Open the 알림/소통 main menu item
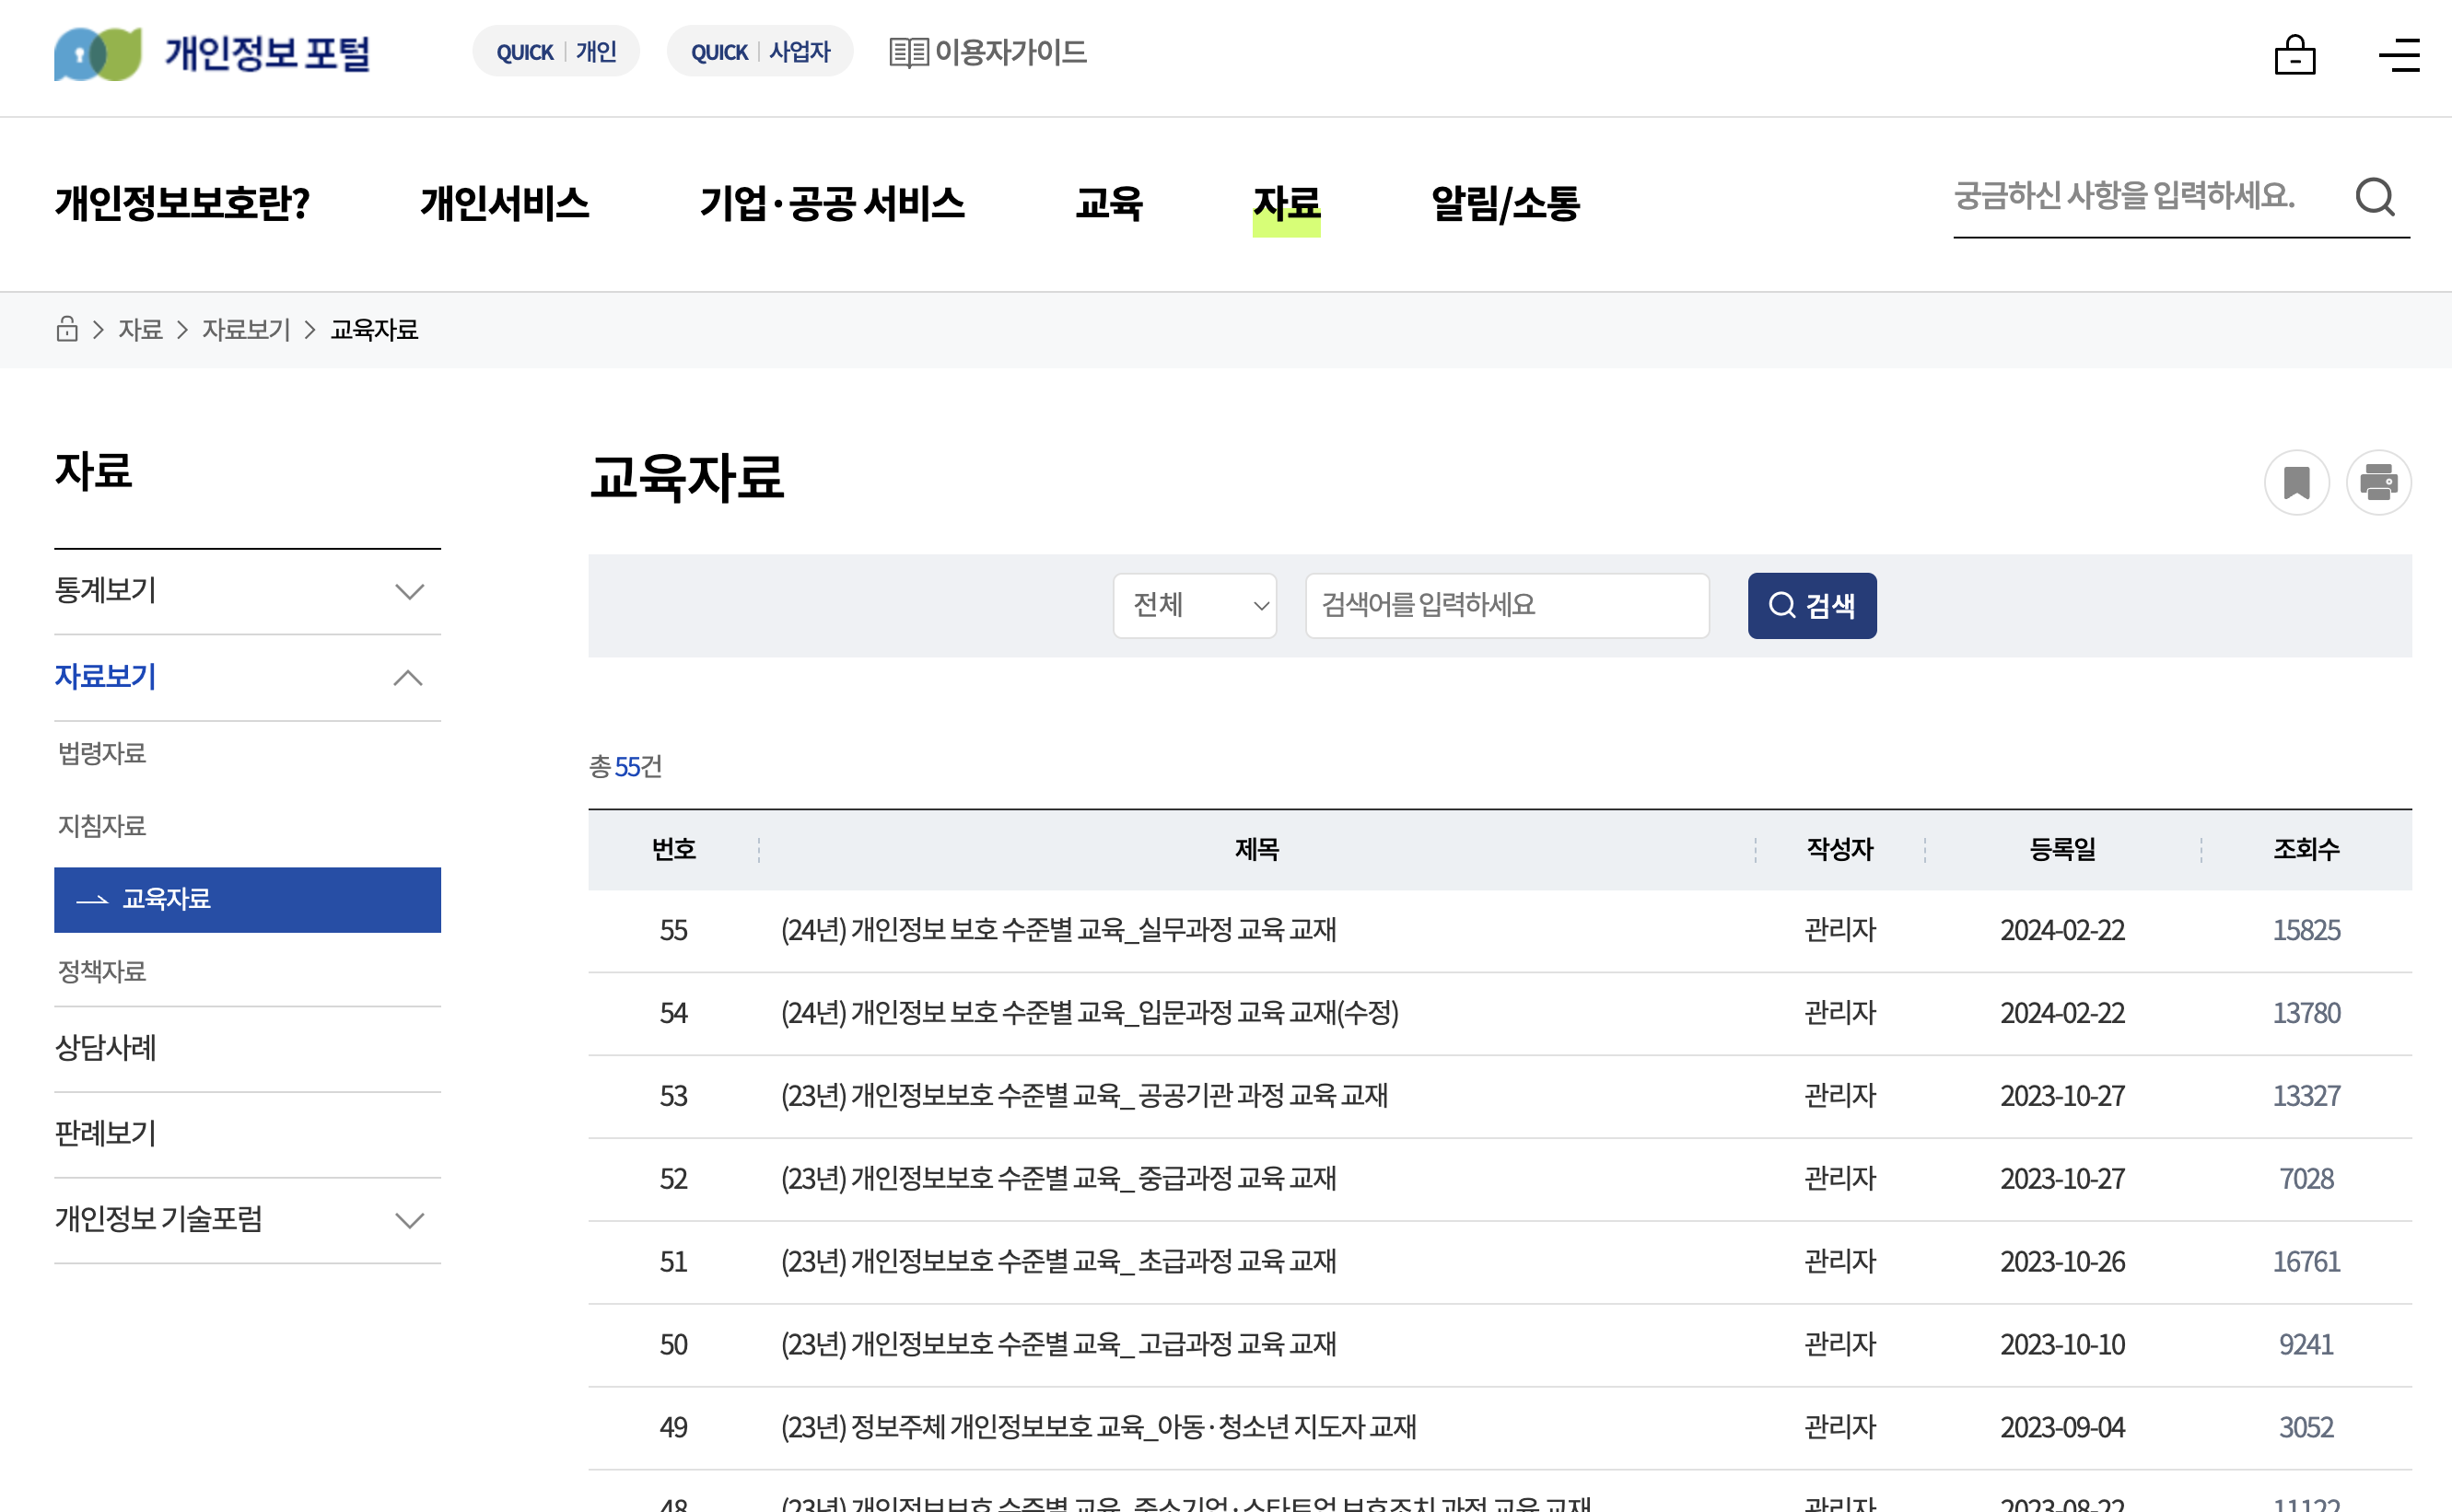This screenshot has width=2452, height=1512. 1504,203
